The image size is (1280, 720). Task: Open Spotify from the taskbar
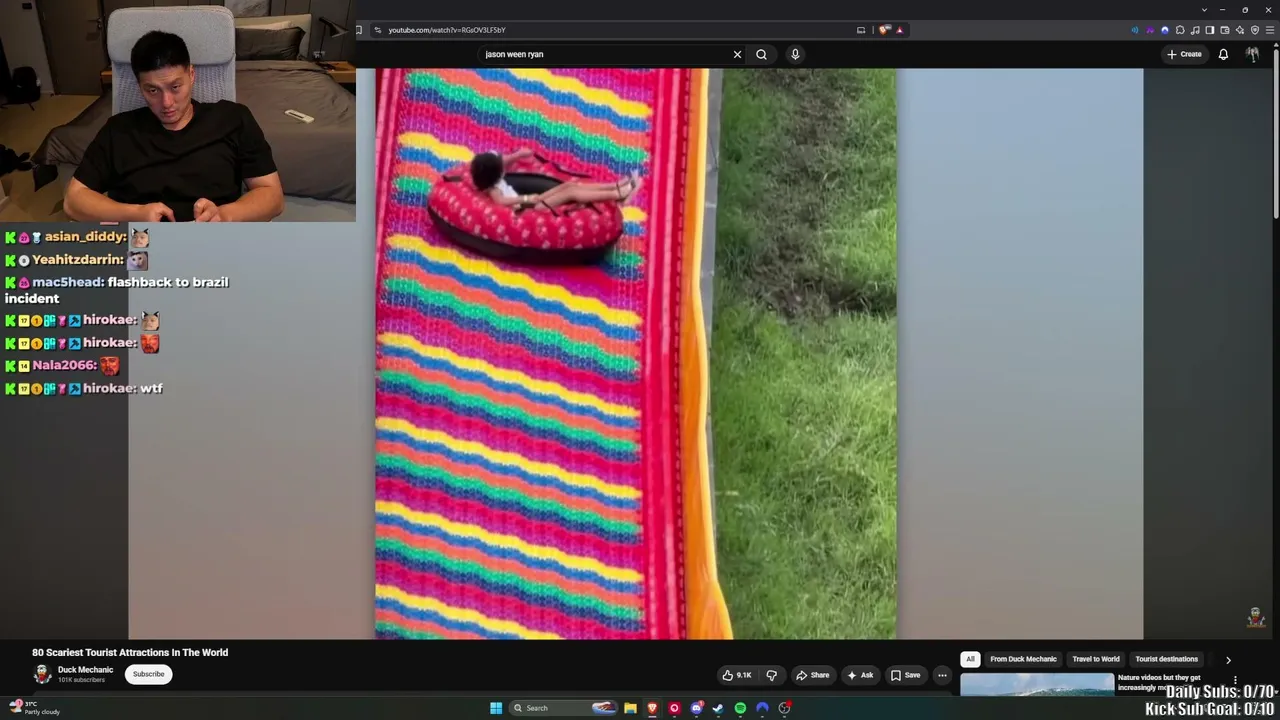tap(740, 708)
